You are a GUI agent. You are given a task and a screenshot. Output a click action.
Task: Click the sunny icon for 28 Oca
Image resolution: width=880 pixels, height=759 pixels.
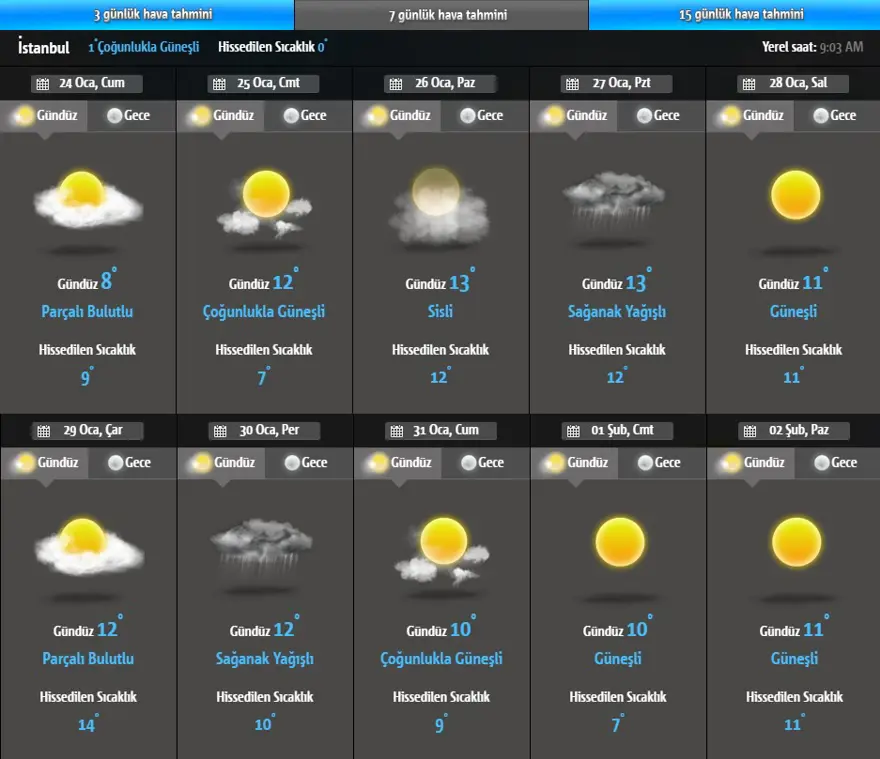tap(795, 195)
